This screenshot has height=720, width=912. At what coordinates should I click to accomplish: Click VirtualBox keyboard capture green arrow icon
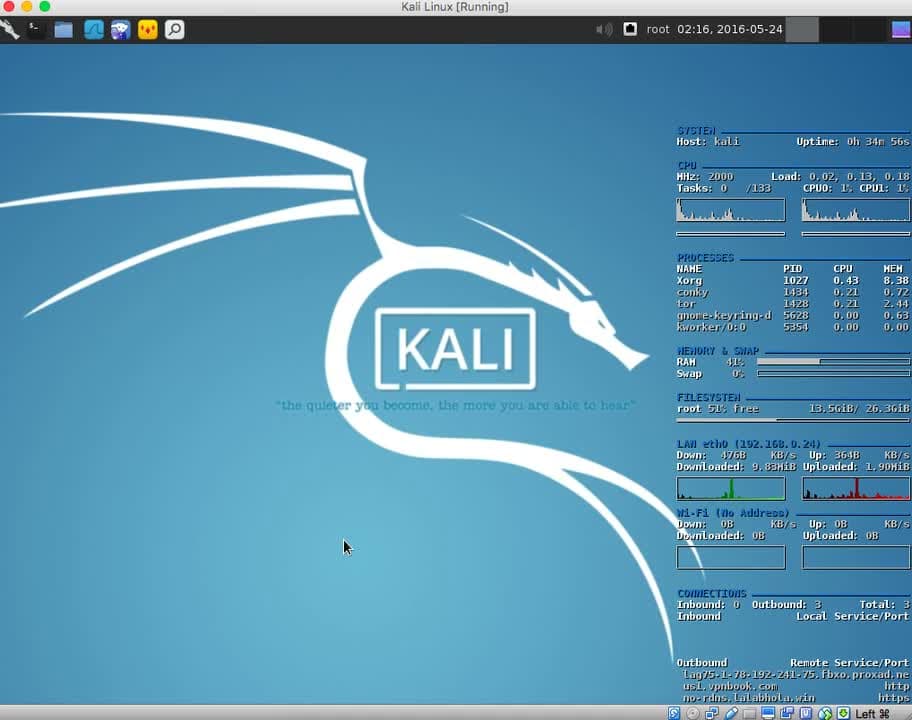[x=843, y=713]
